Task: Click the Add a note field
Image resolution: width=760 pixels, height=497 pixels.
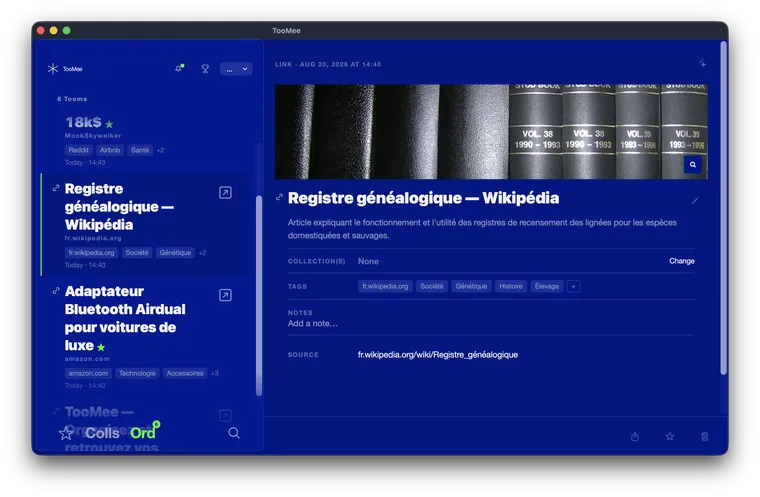Action: click(x=313, y=323)
